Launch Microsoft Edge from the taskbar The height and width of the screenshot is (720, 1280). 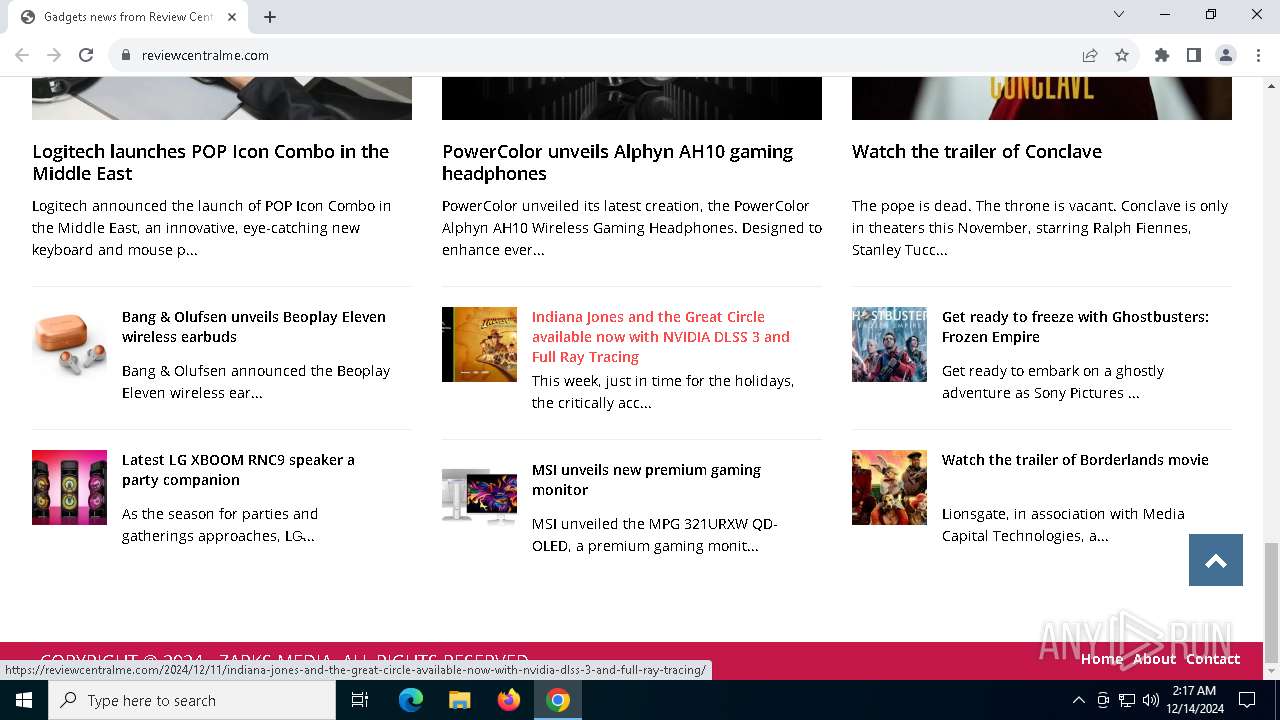[411, 700]
